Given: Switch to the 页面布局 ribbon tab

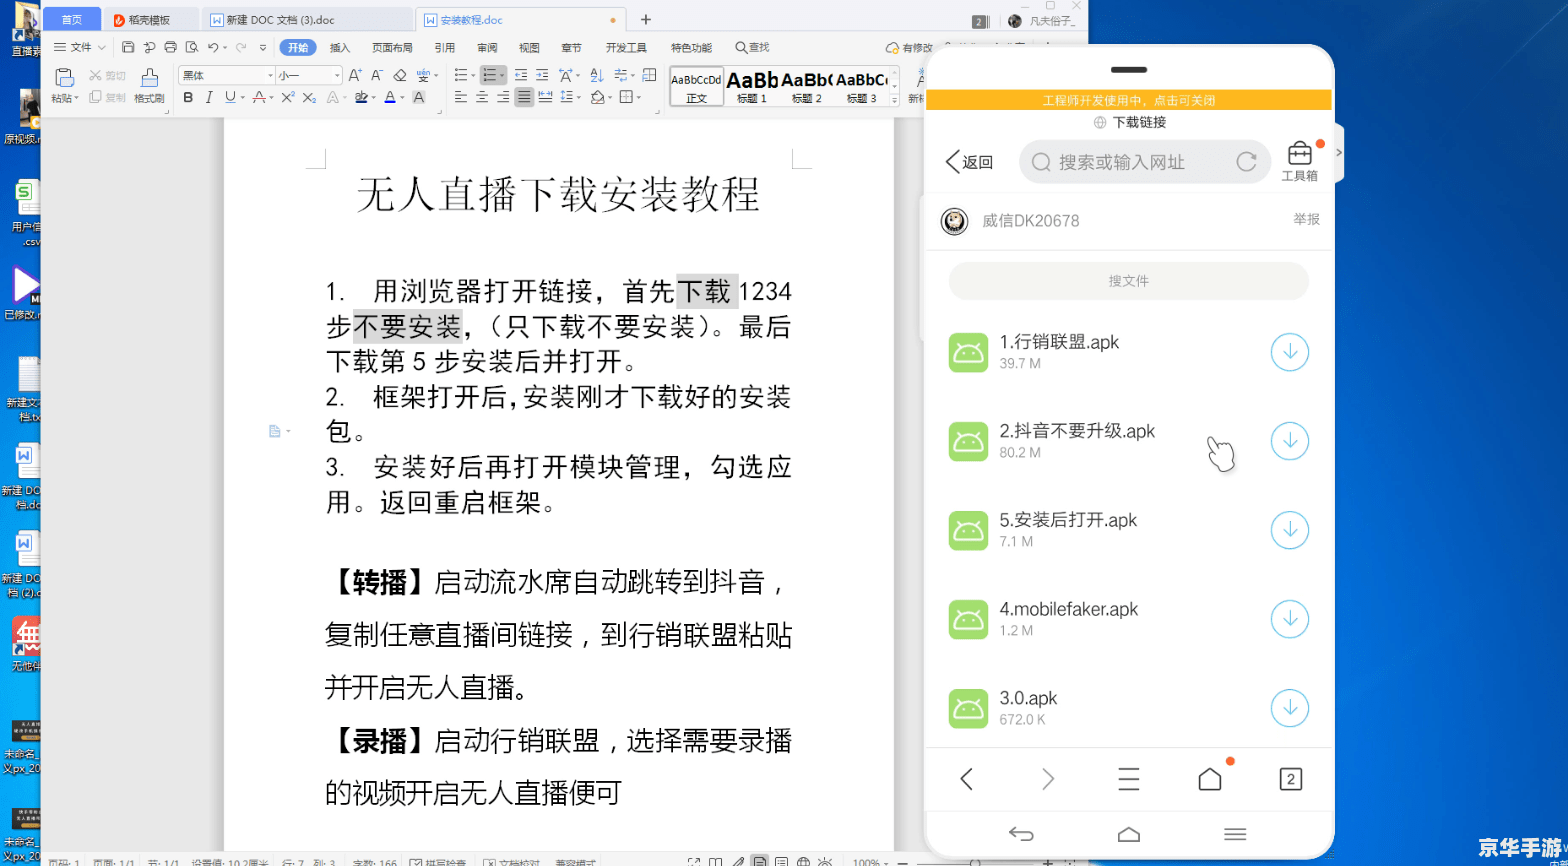Looking at the screenshot, I should click(392, 47).
